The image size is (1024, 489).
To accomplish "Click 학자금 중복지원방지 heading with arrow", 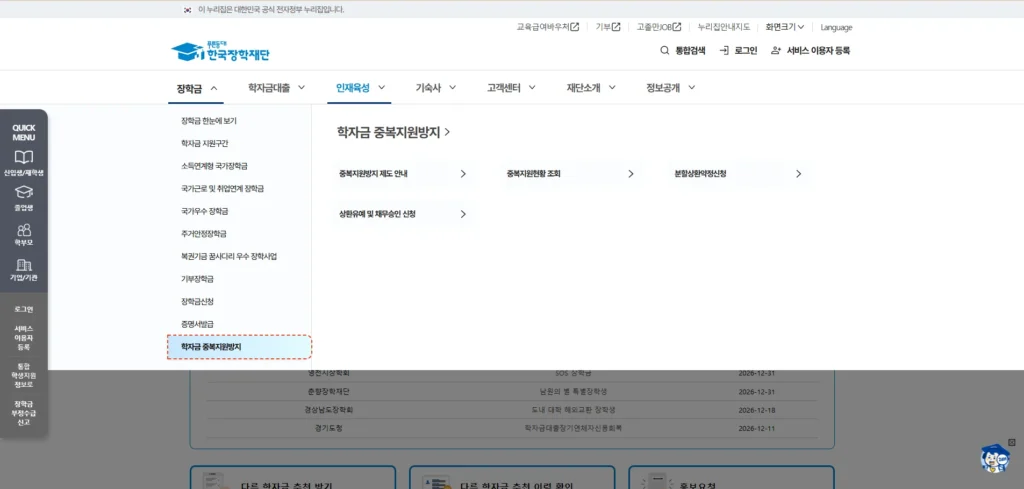I will pos(393,132).
